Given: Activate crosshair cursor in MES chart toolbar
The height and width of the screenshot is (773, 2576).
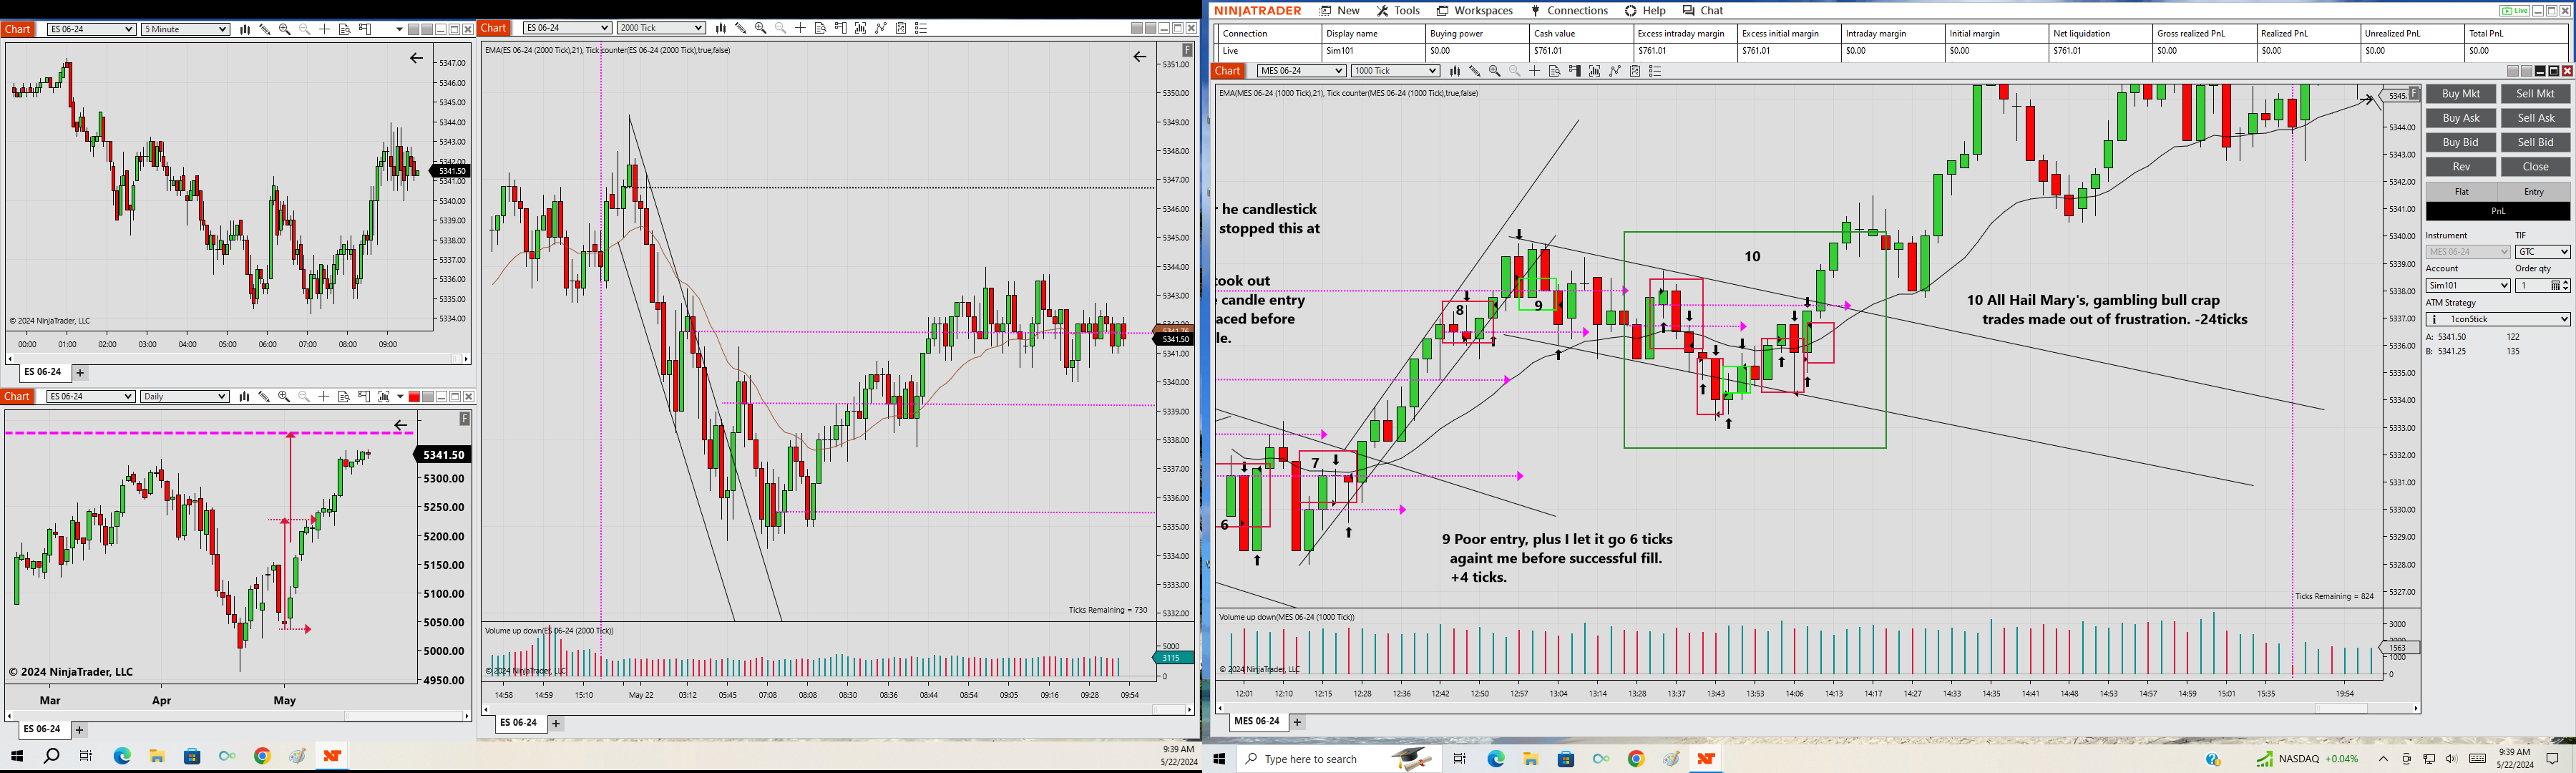Looking at the screenshot, I should coord(1534,71).
